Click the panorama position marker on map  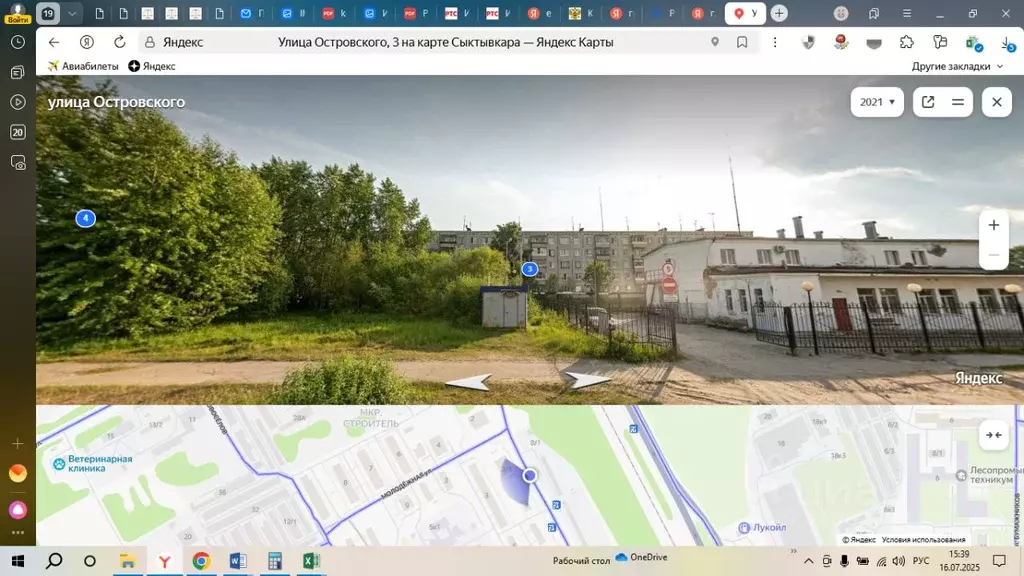coord(530,475)
